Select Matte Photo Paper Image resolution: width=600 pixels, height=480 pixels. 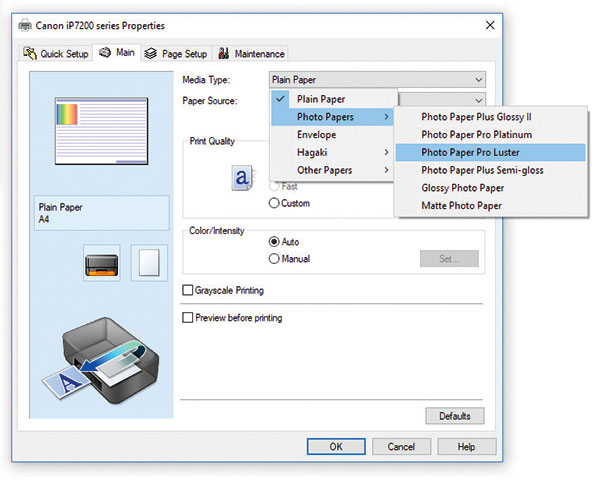point(491,206)
